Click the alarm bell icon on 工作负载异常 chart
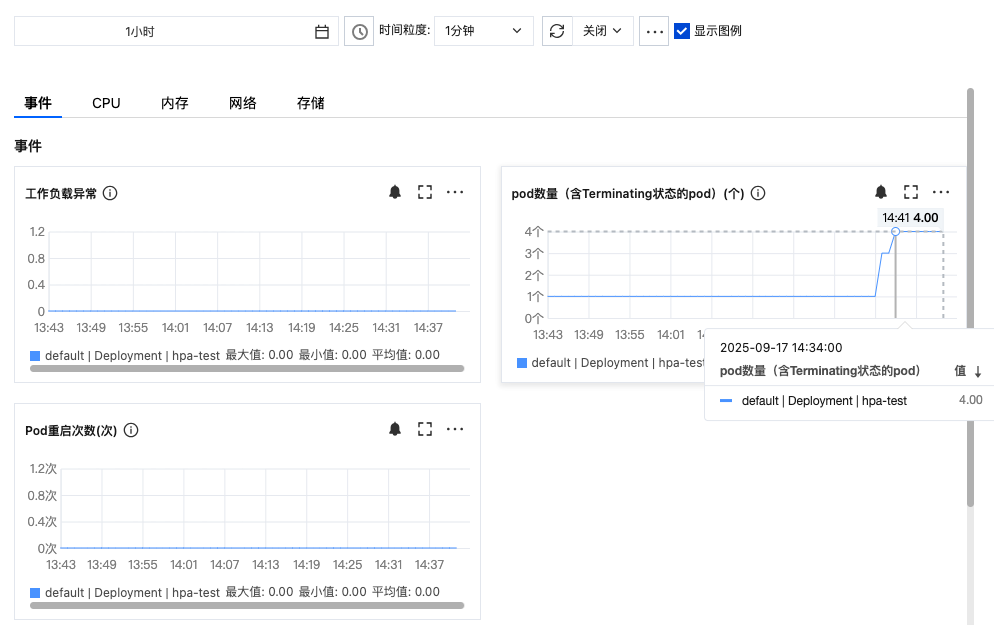The height and width of the screenshot is (625, 994). [x=395, y=192]
